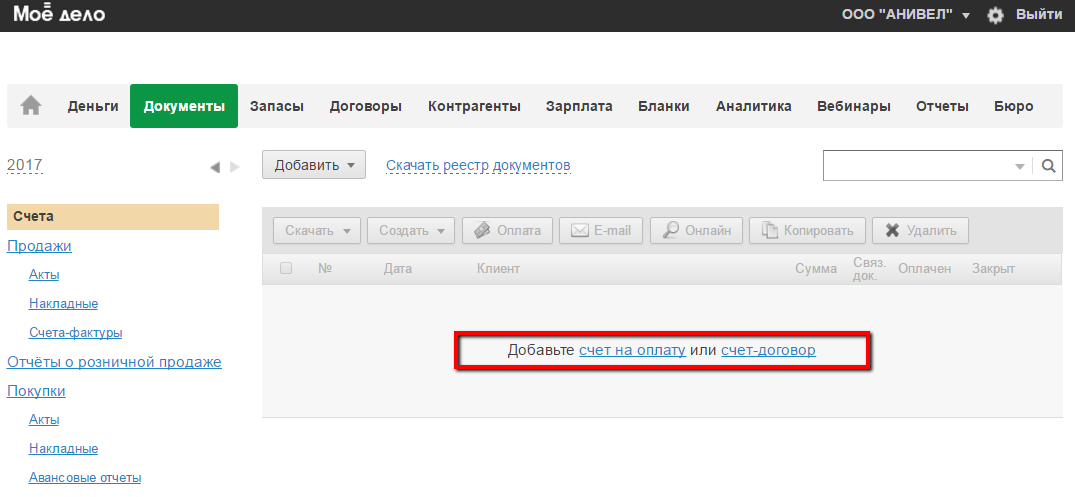Open settings gear icon in header
1075x497 pixels.
[x=995, y=15]
